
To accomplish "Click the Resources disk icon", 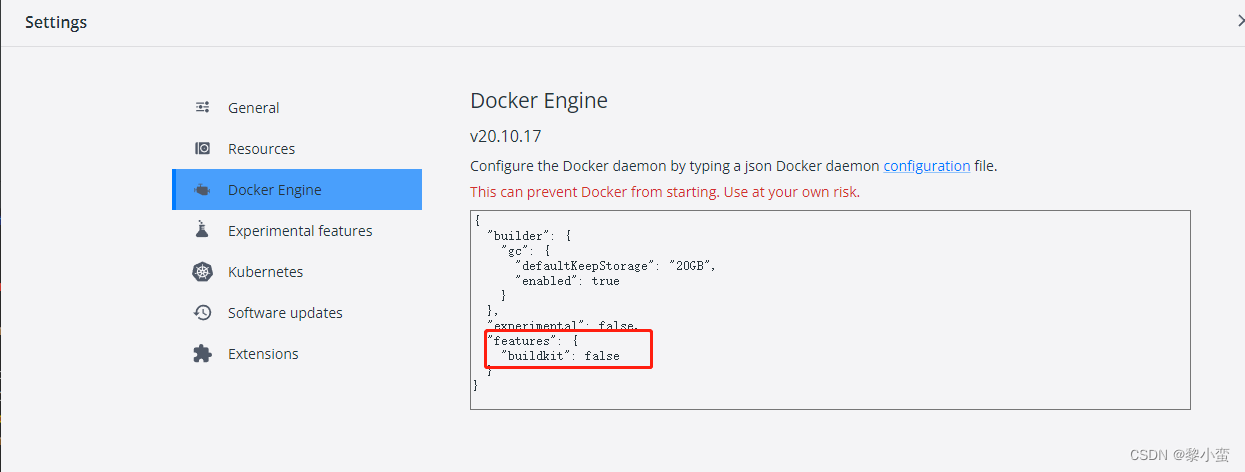I will [203, 148].
